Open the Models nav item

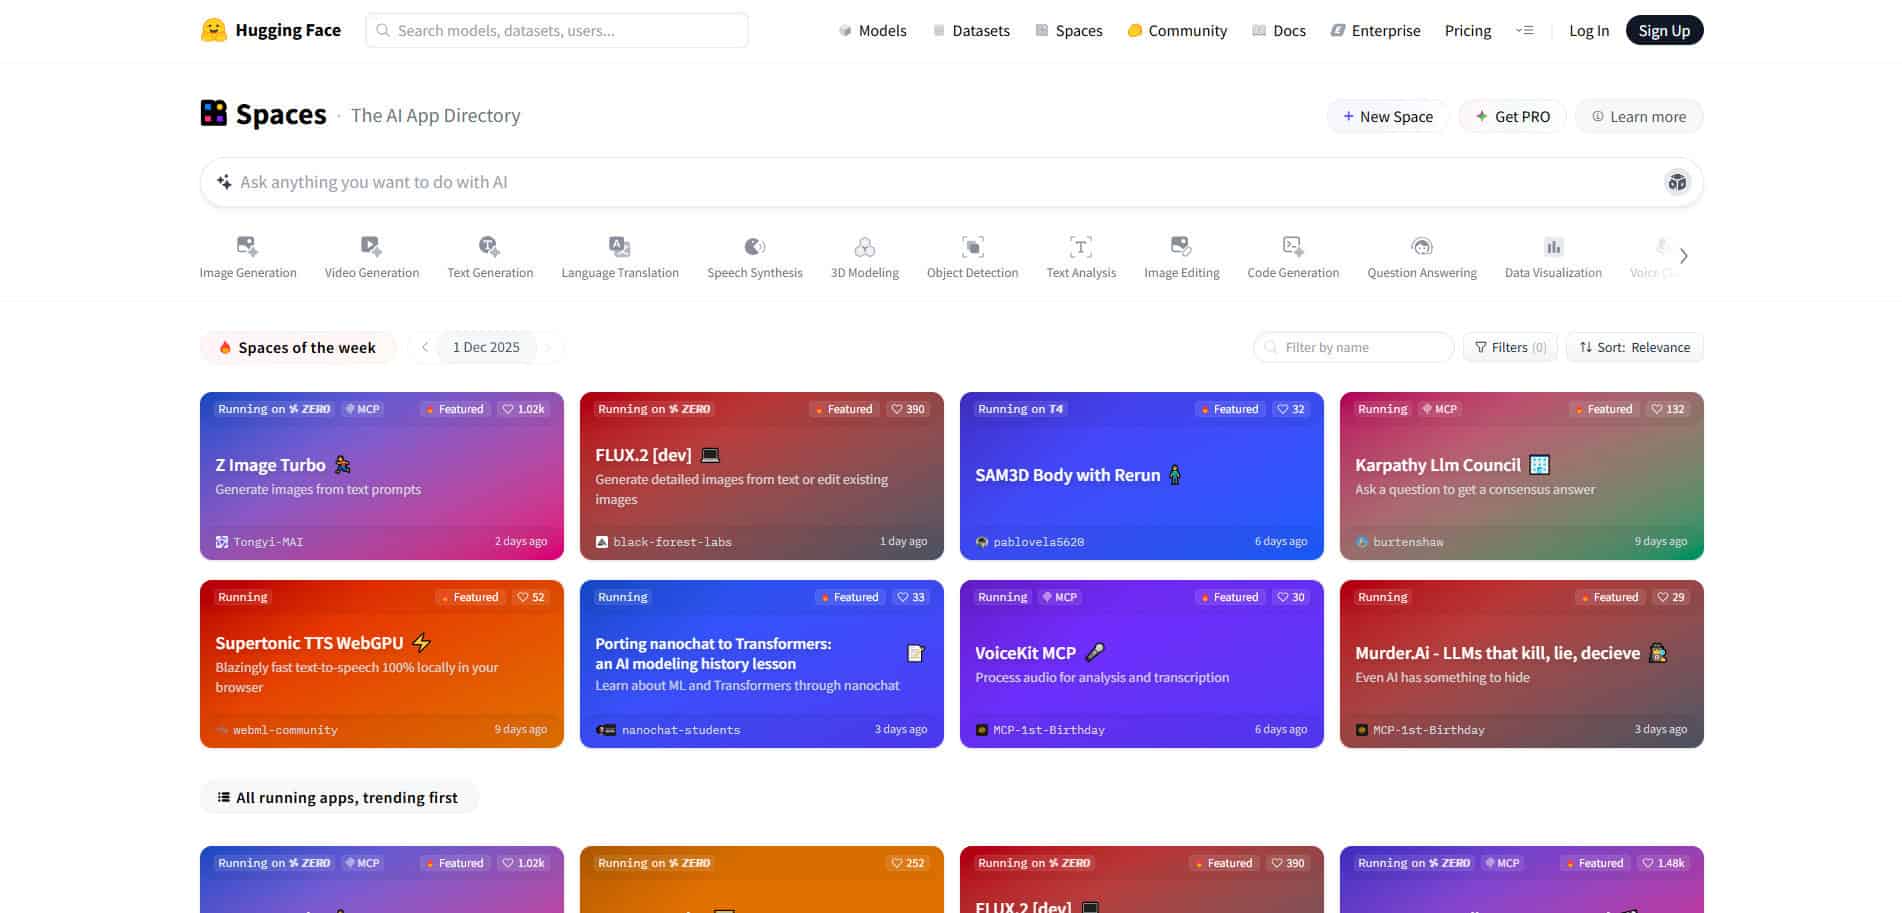click(872, 31)
